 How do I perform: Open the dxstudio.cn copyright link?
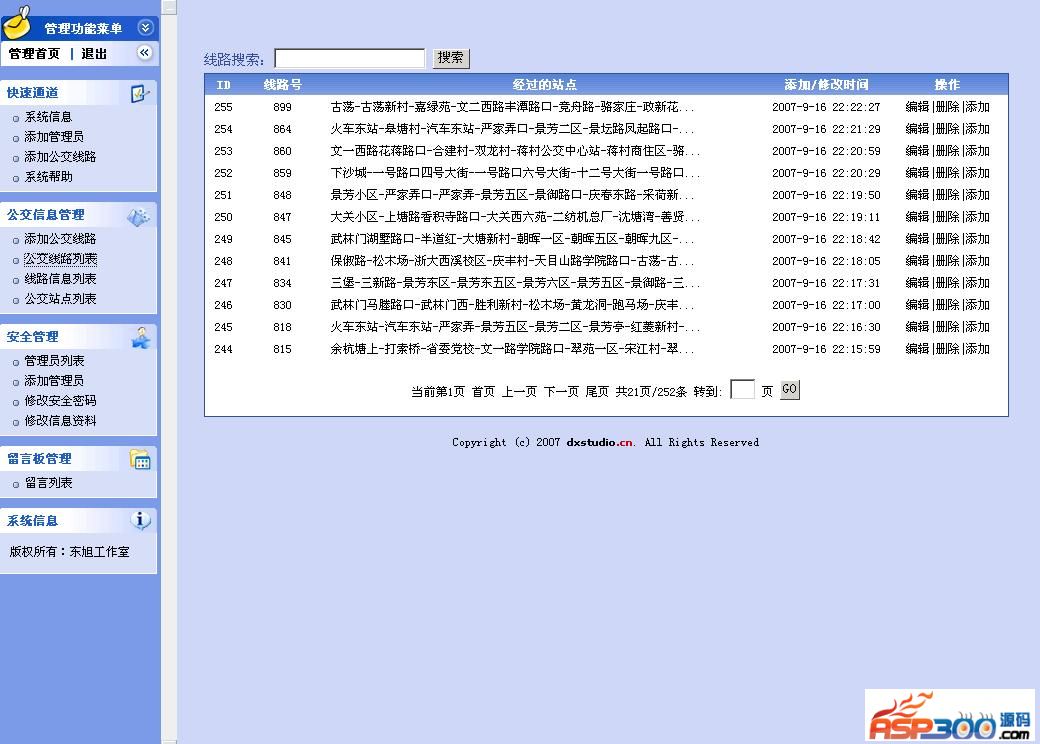(600, 442)
